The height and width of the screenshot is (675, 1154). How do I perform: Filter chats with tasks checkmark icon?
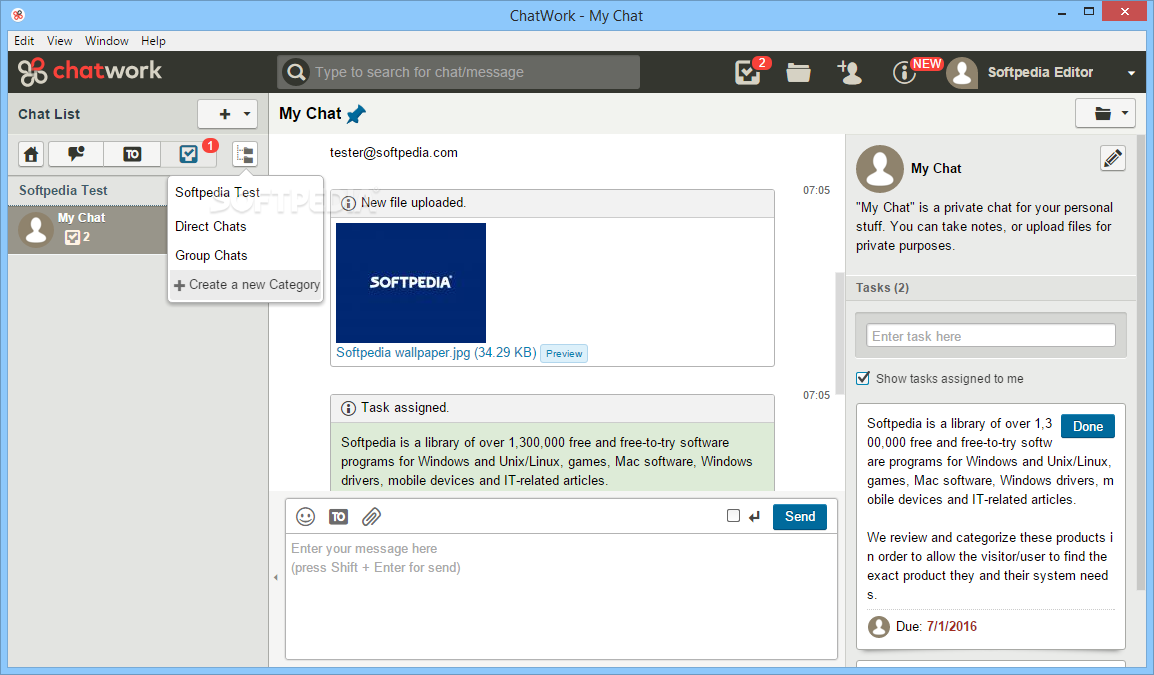tap(188, 154)
